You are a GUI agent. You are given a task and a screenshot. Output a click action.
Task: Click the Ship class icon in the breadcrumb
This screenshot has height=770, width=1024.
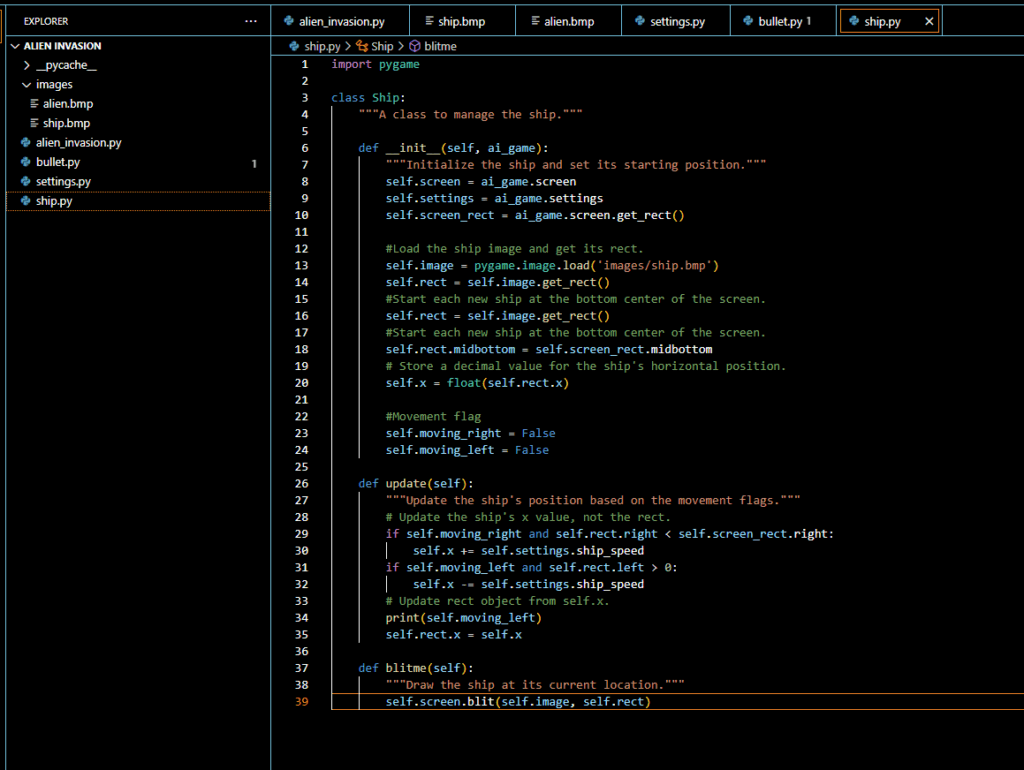click(x=362, y=46)
